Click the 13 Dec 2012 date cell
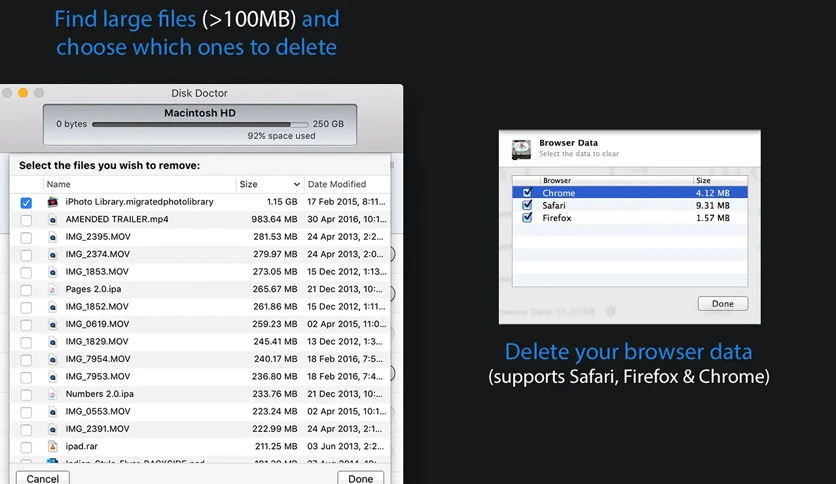This screenshot has width=836, height=484. pos(345,341)
